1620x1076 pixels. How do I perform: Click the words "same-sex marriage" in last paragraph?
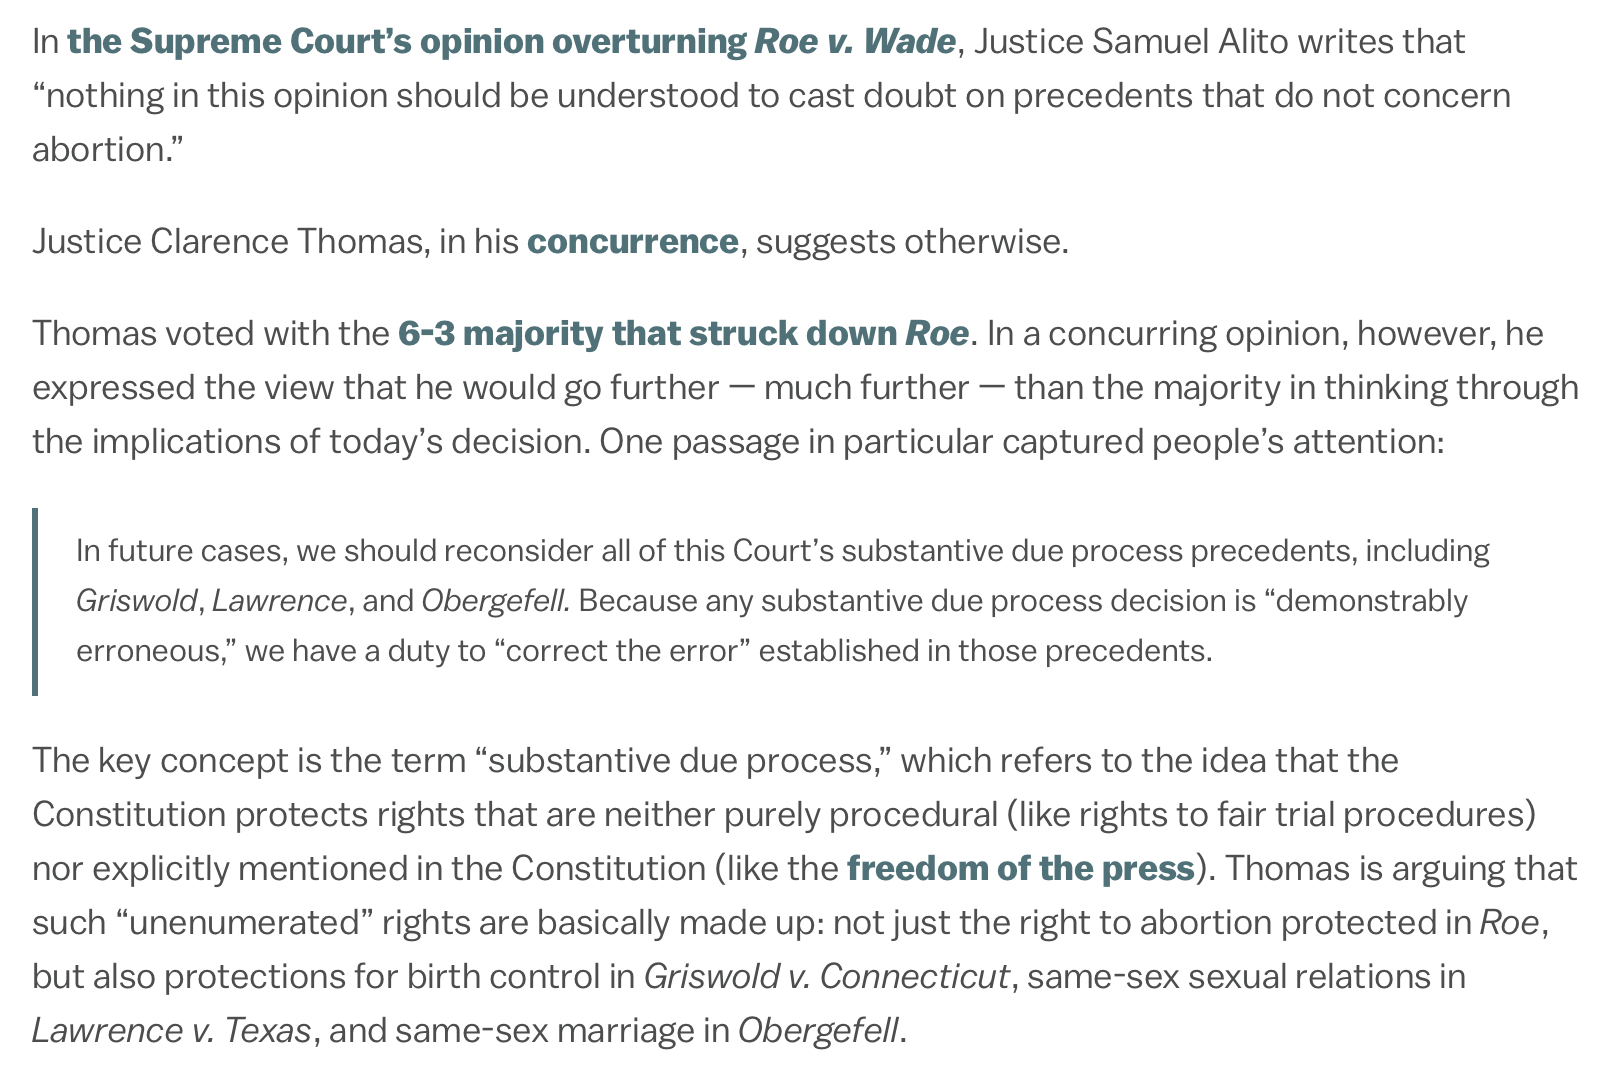[x=563, y=1030]
